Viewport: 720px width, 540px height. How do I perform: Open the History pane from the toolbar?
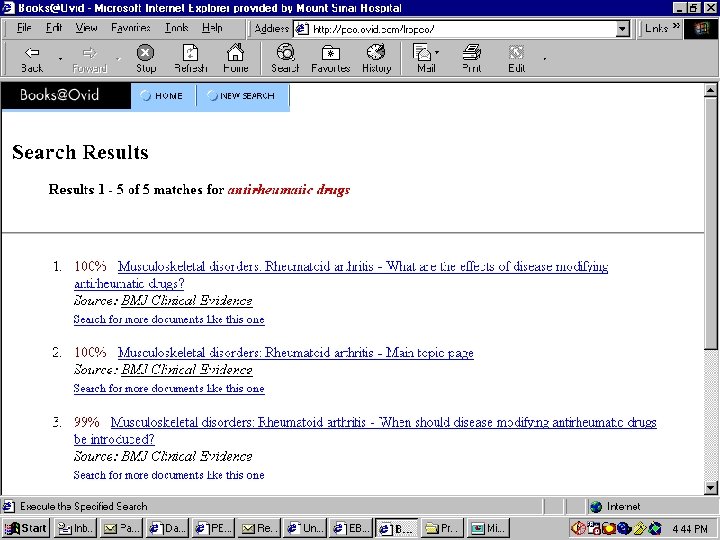coord(377,59)
